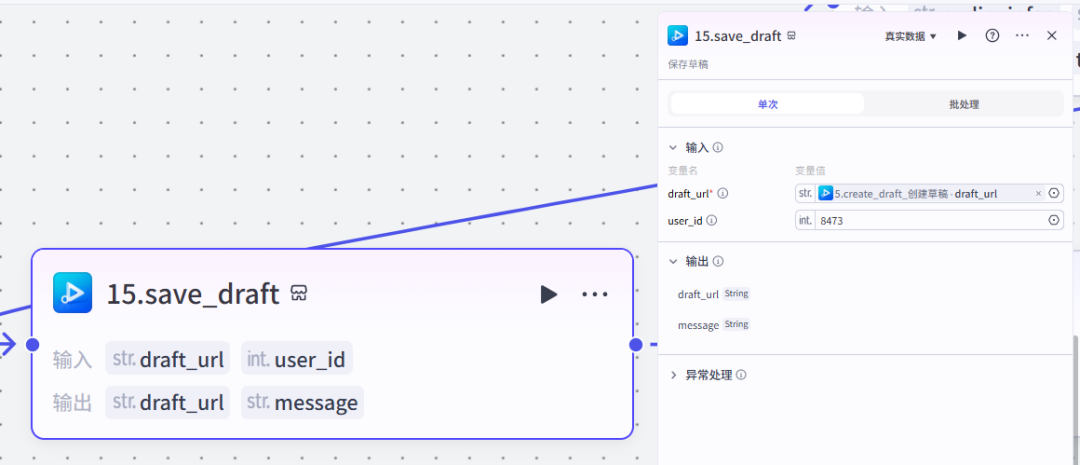
Task: Click the plugin badge next to panel title
Action: [x=791, y=36]
